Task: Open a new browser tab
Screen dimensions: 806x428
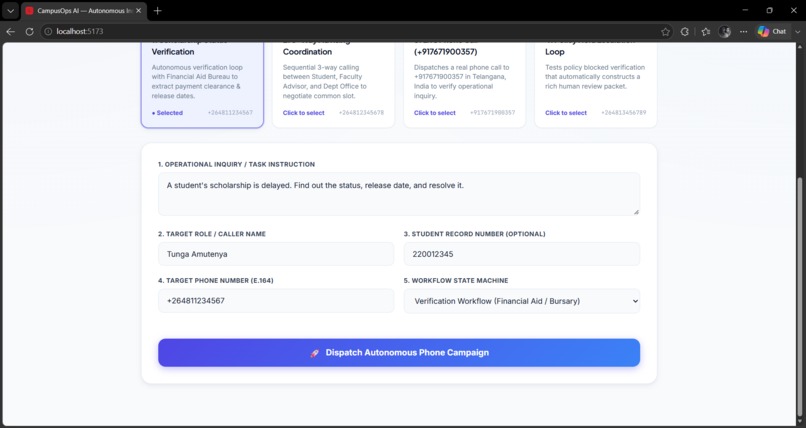Action: point(157,10)
